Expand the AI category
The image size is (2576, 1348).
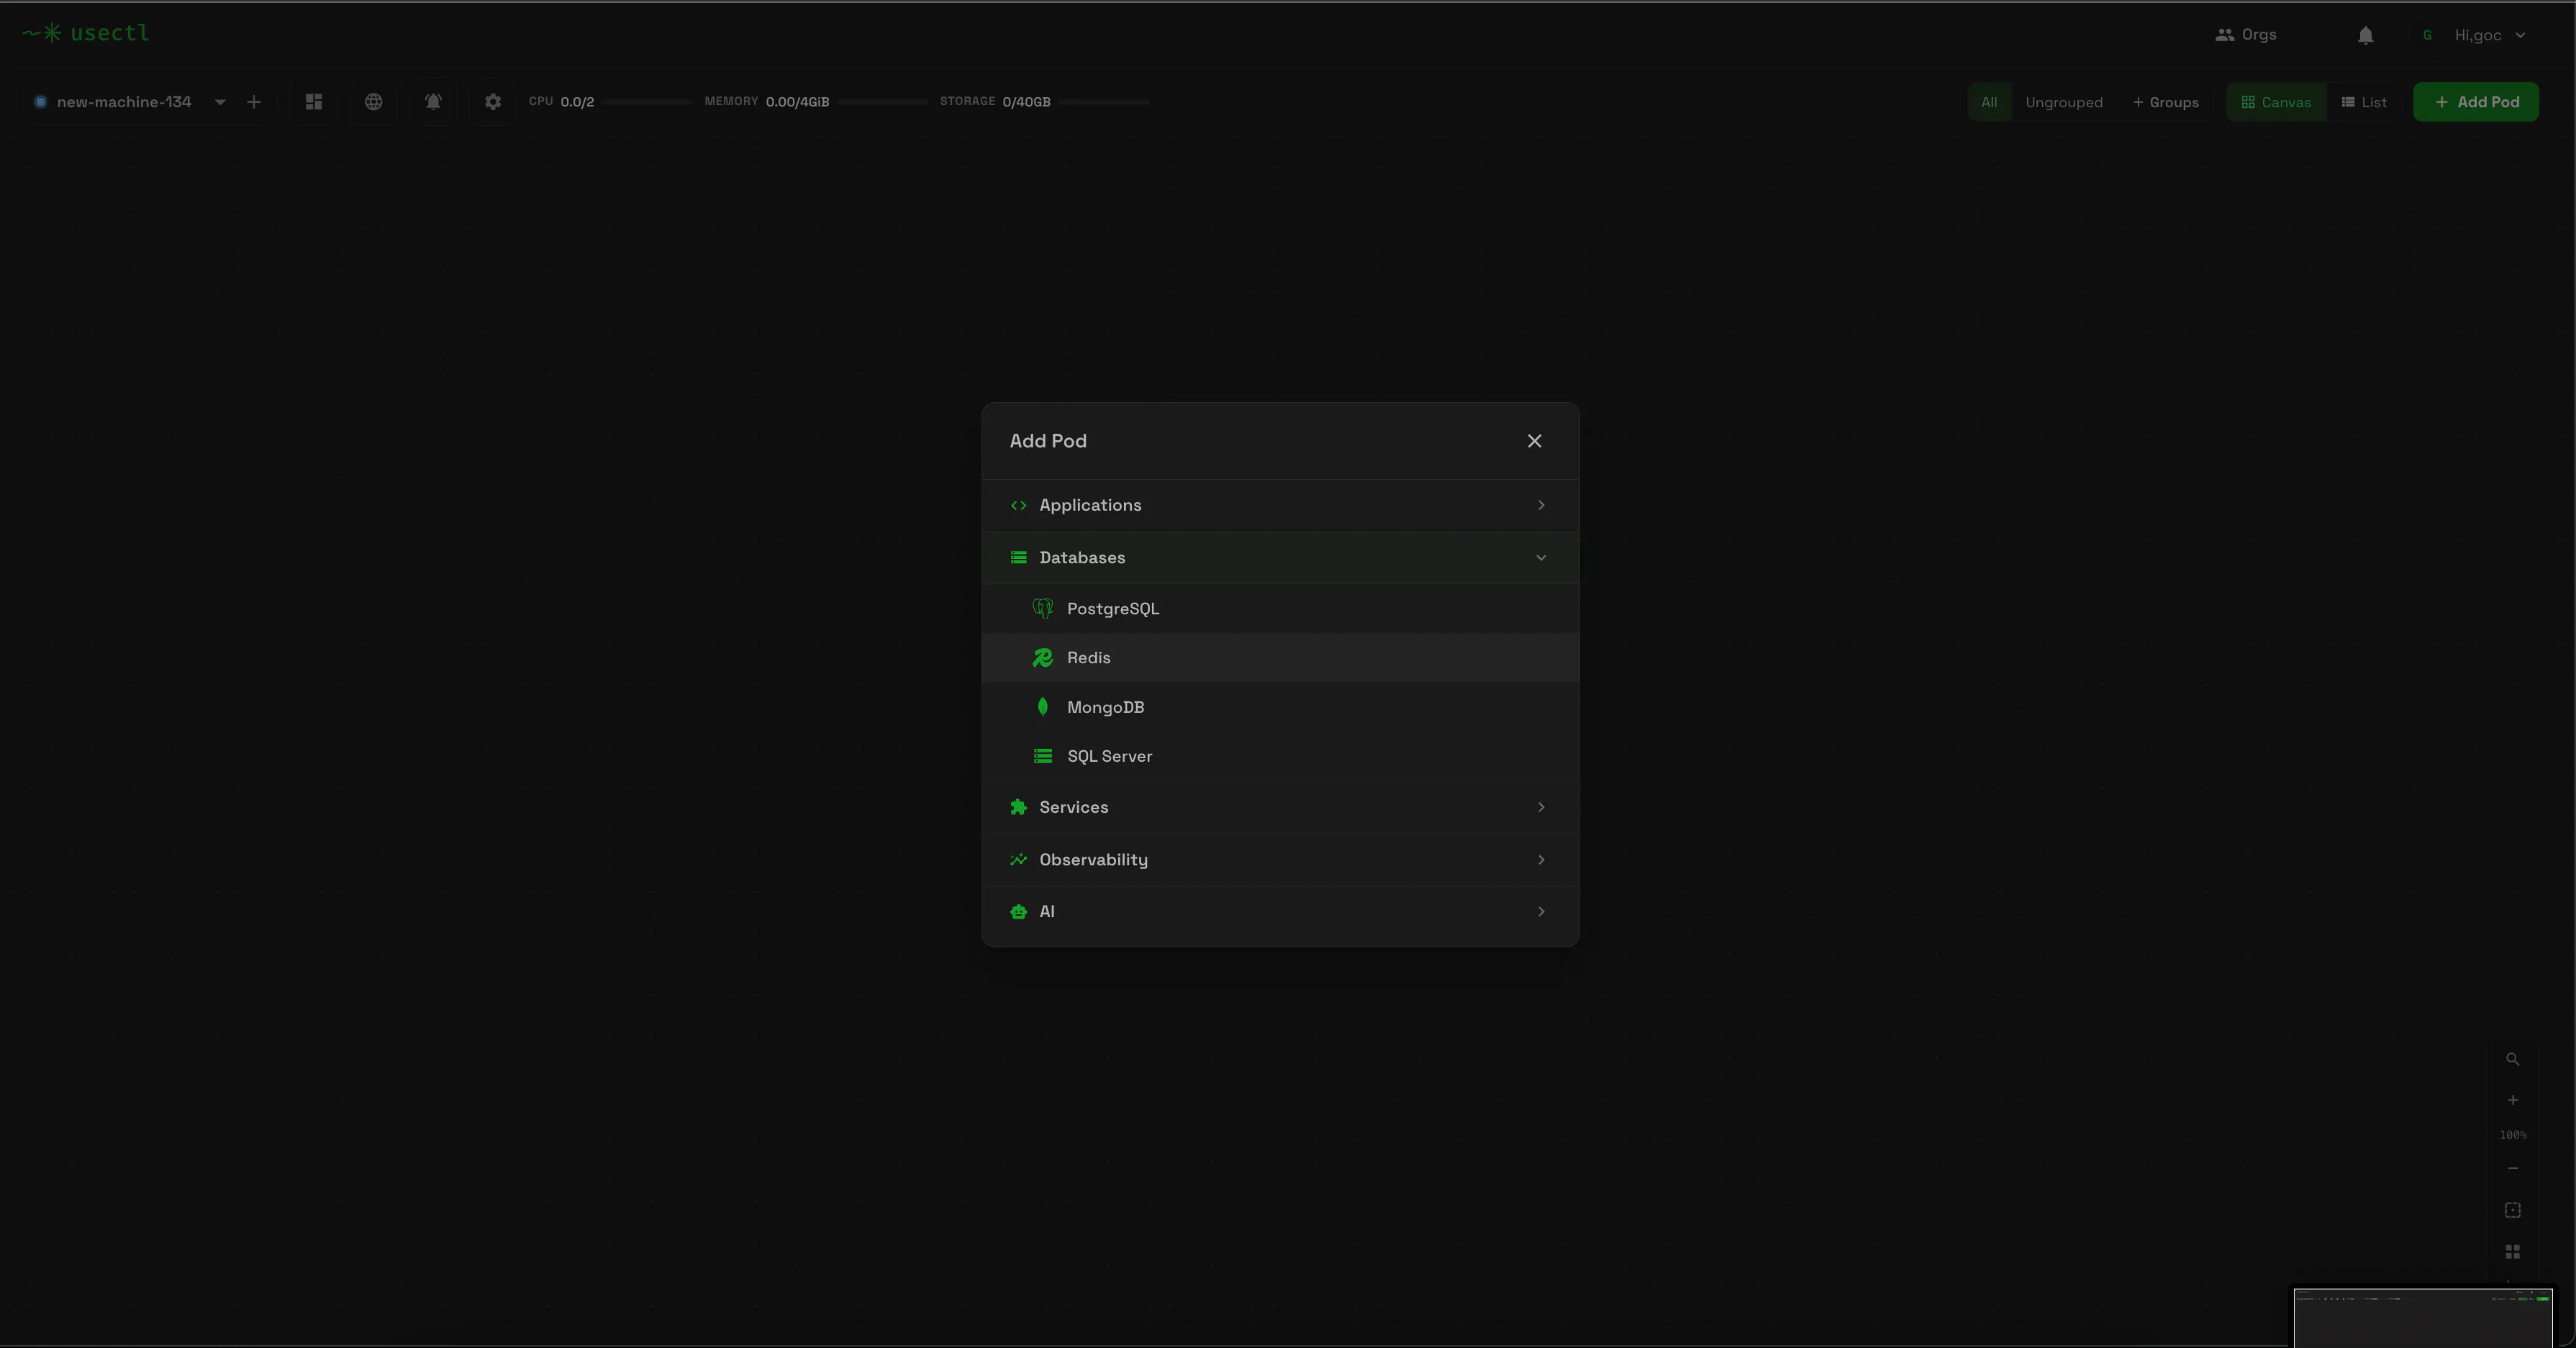click(x=1280, y=911)
